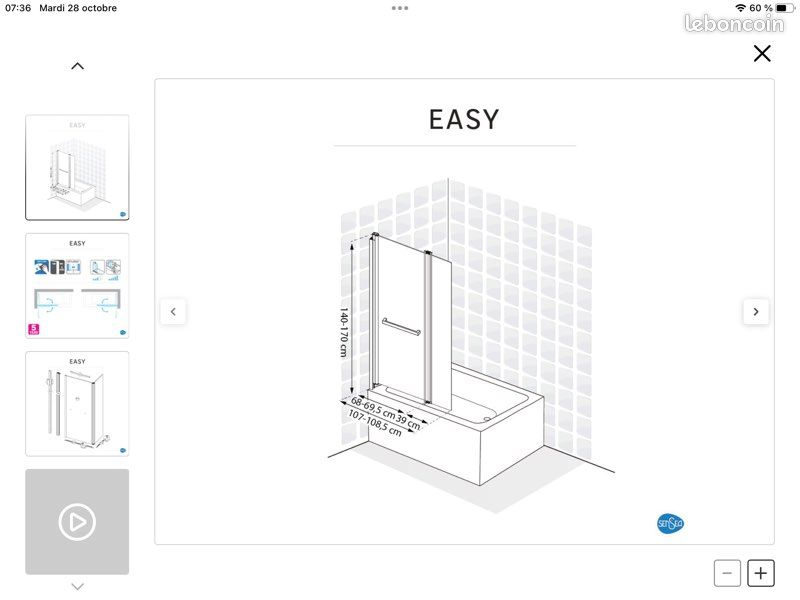Open the three-dot multitasking menu at top
The height and width of the screenshot is (600, 800).
click(400, 8)
